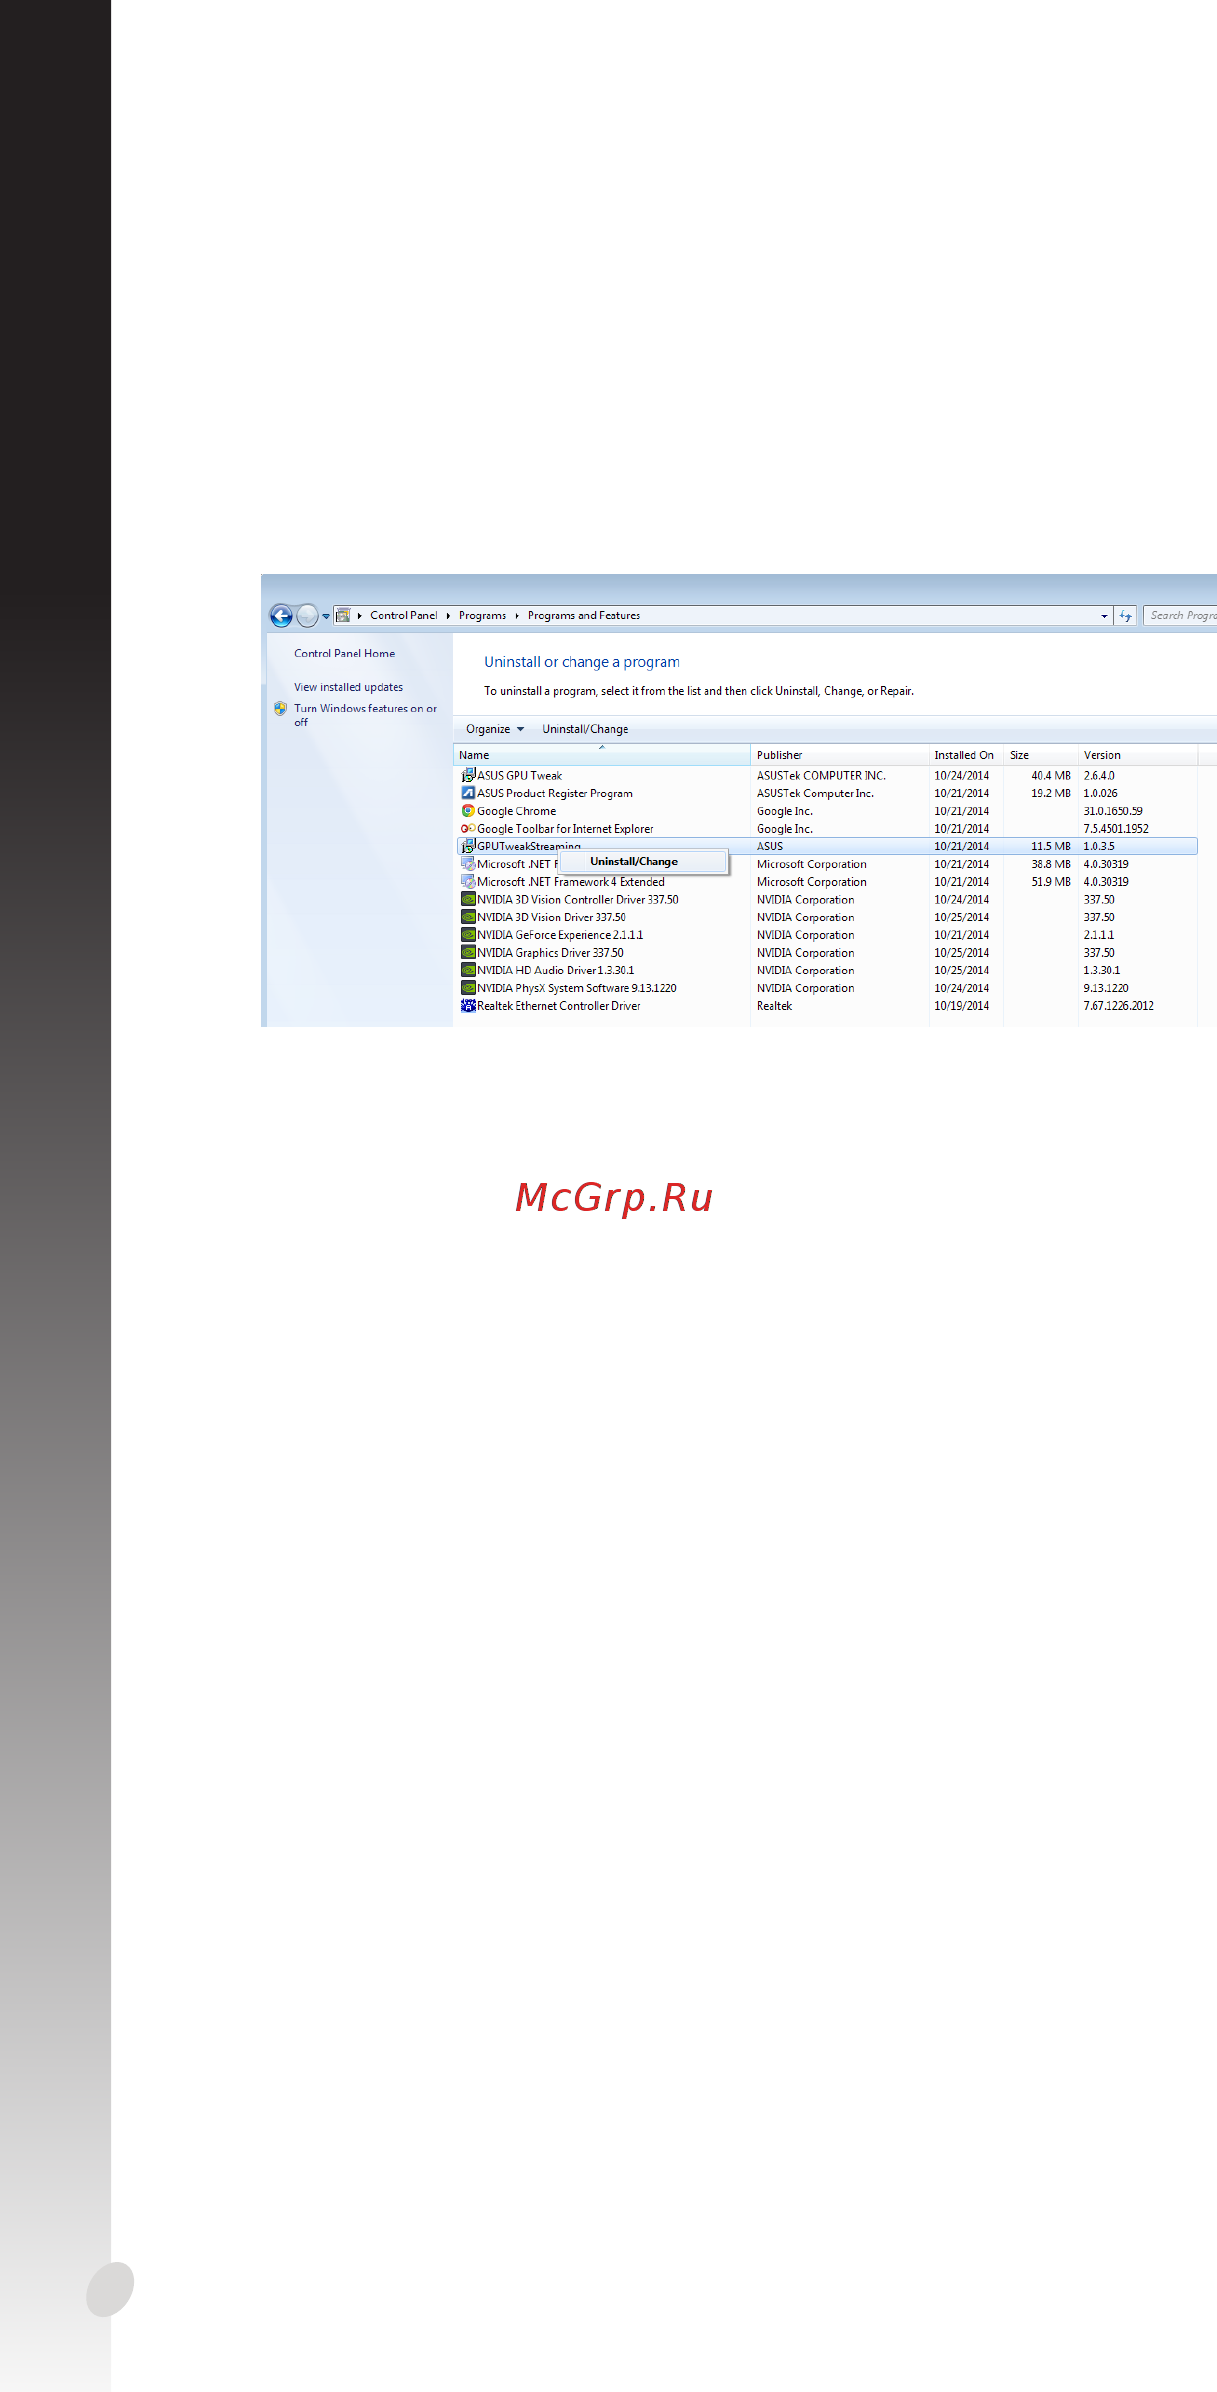Click the Google Chrome icon

[x=468, y=811]
